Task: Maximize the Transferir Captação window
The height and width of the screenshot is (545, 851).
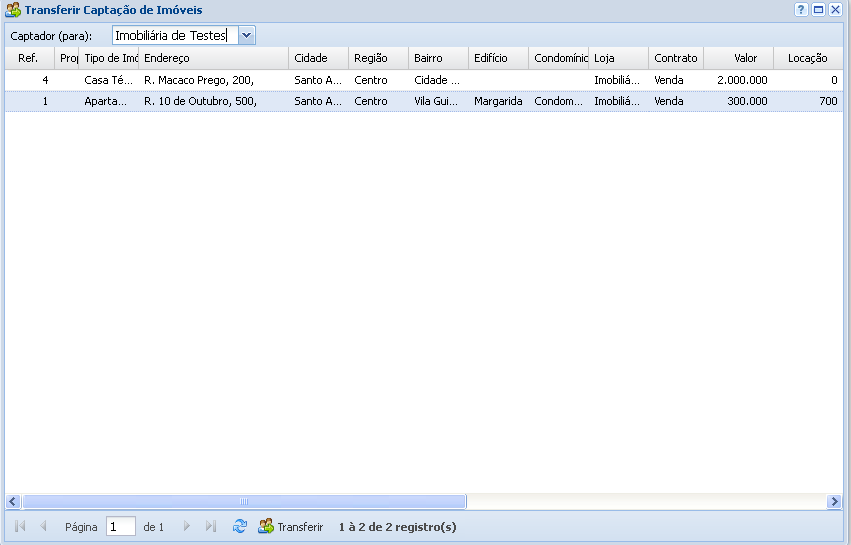Action: click(x=818, y=9)
